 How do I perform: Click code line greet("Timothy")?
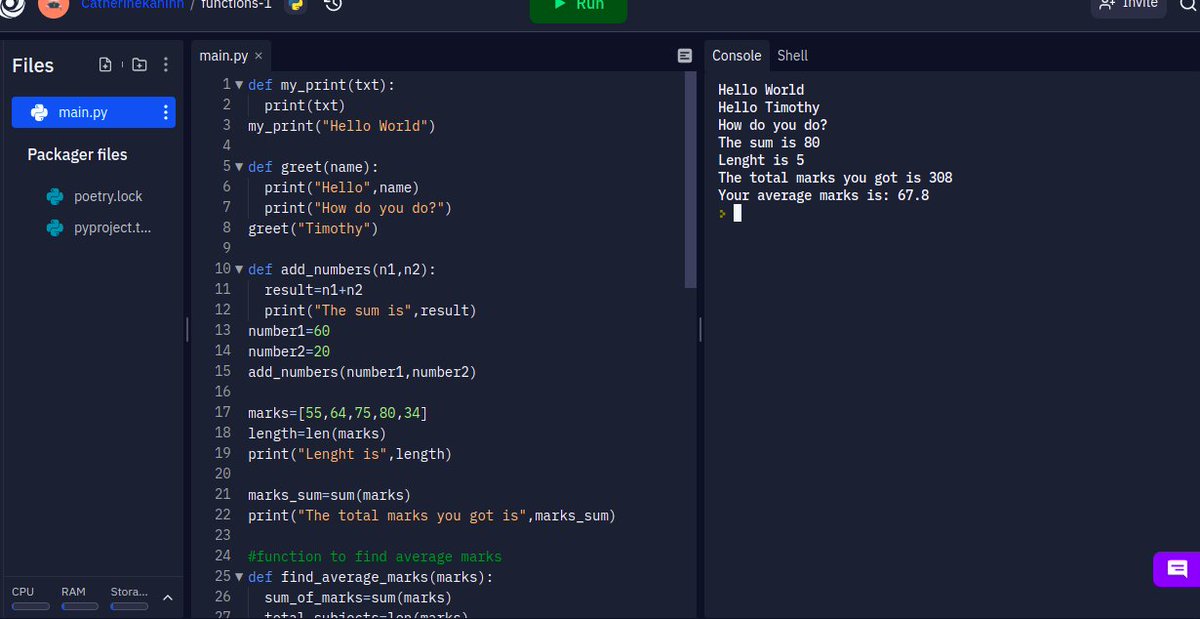pyautogui.click(x=313, y=228)
